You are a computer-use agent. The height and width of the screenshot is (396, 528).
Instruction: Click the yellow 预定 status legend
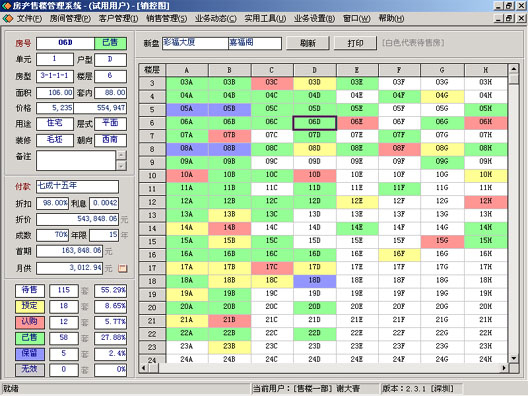click(x=30, y=306)
